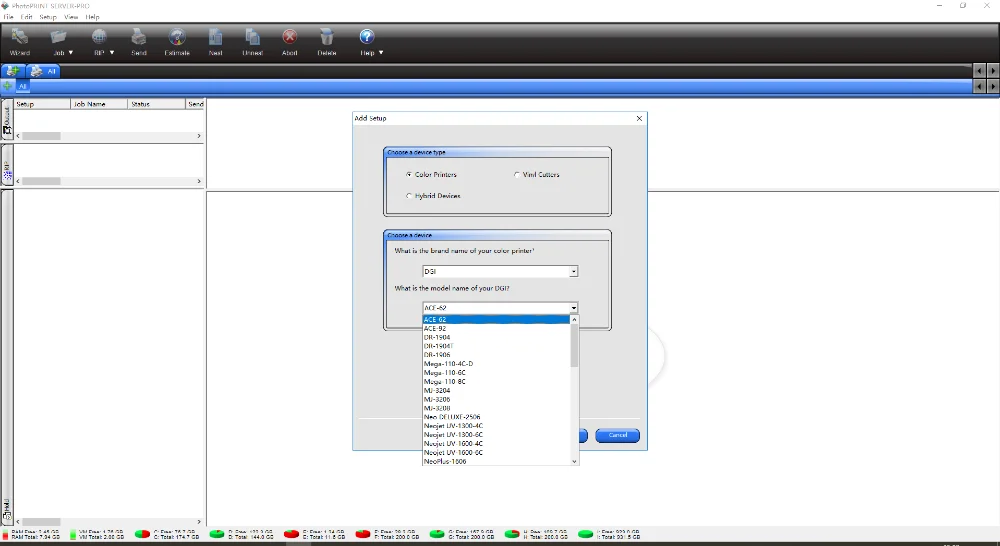
Task: Open the Setup menu
Action: tap(48, 17)
